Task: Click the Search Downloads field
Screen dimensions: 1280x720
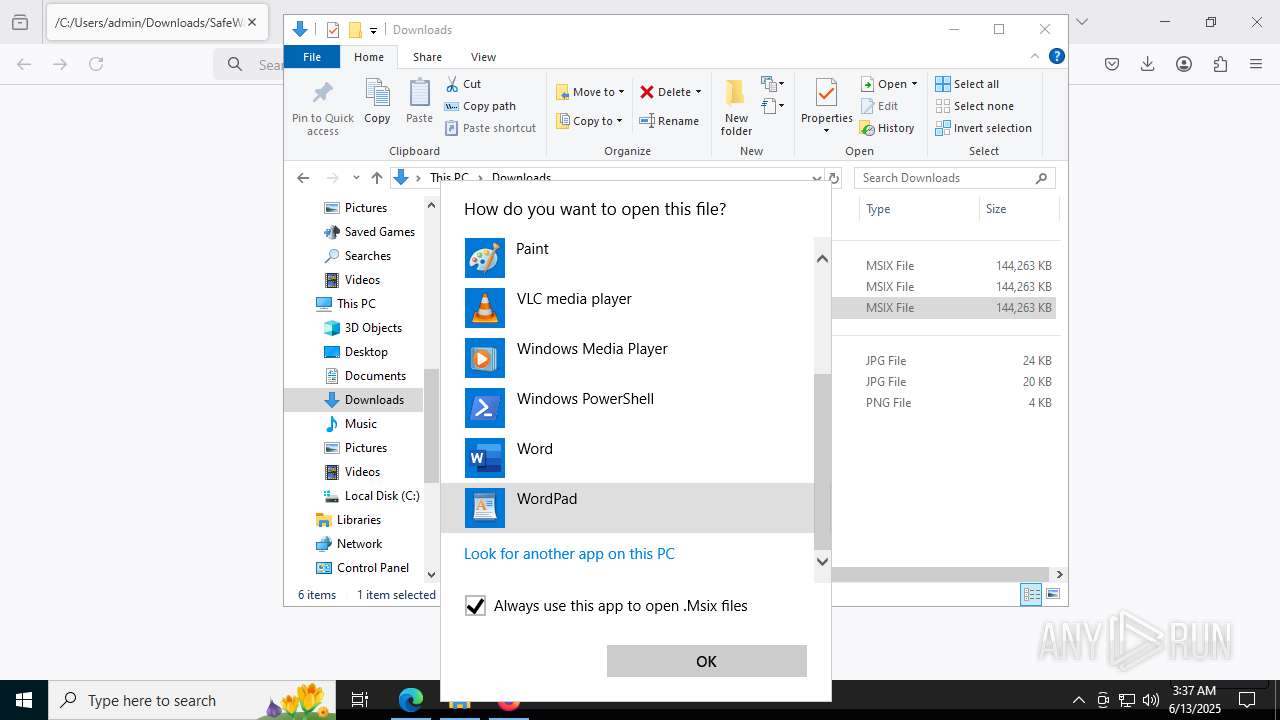Action: 955,178
